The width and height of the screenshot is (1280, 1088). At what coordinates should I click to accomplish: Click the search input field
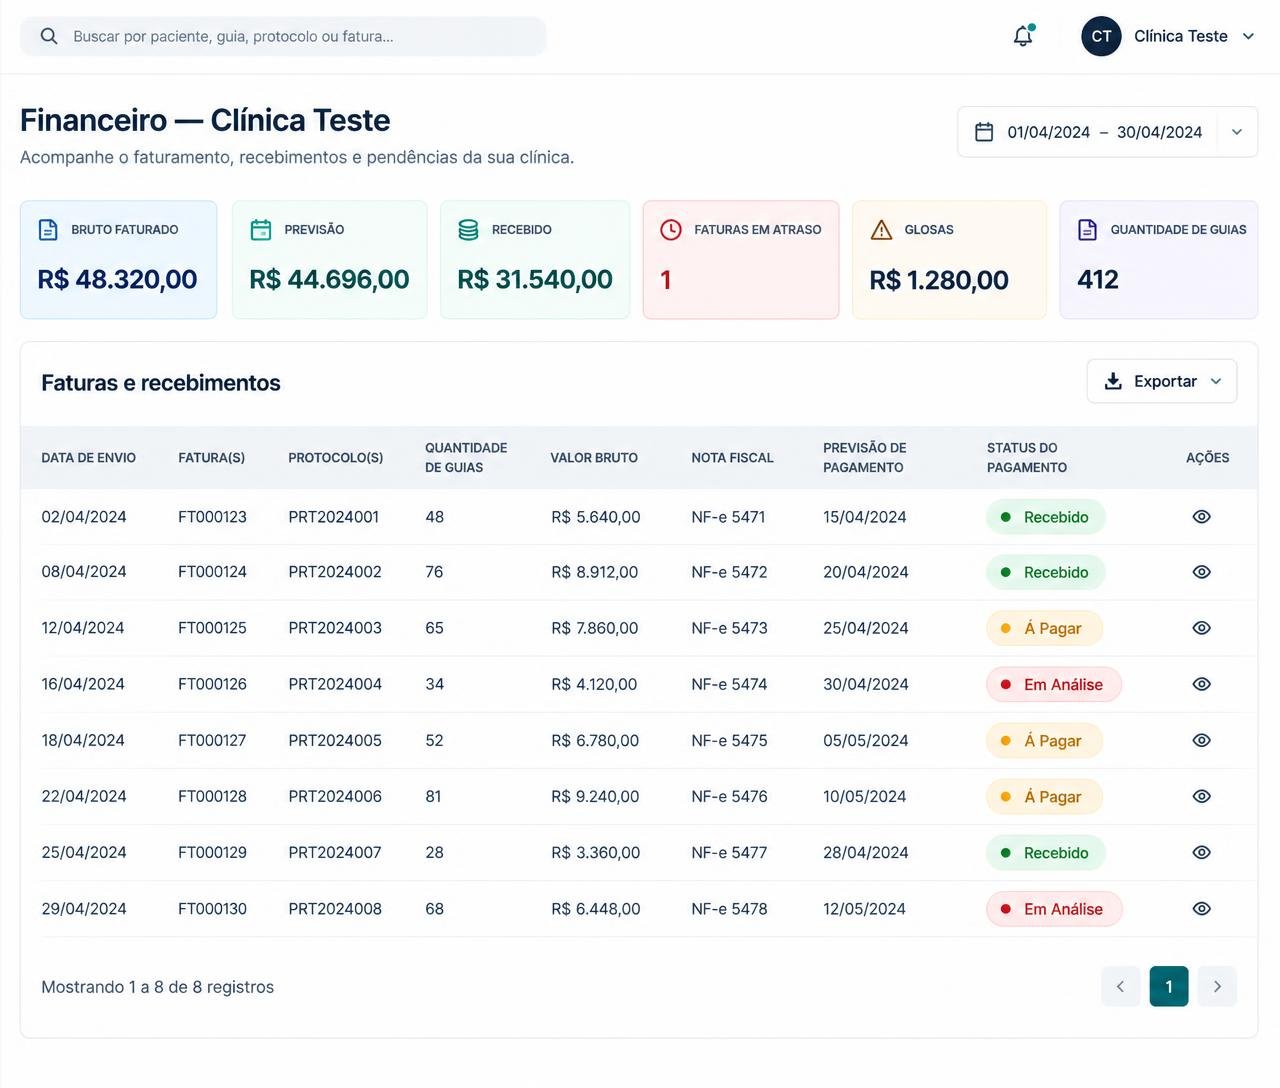point(283,36)
